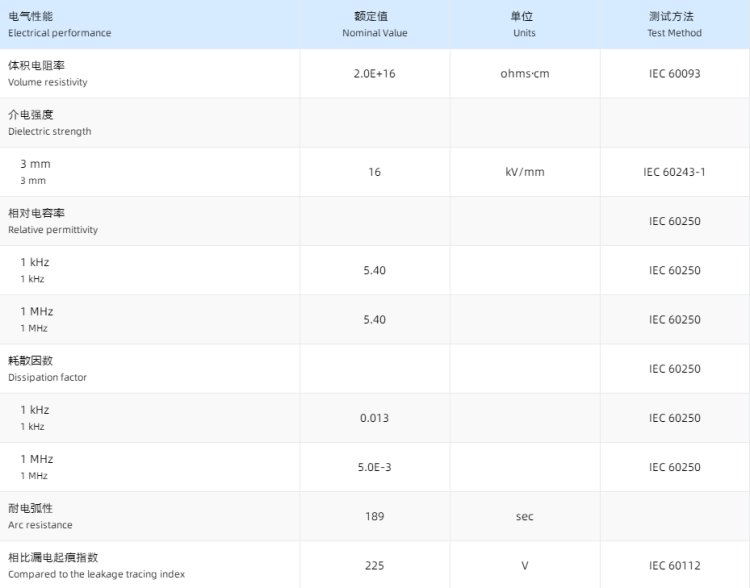Screen dimensions: 750x588
Task: Click the ohms·cm unit cell
Action: click(x=524, y=74)
